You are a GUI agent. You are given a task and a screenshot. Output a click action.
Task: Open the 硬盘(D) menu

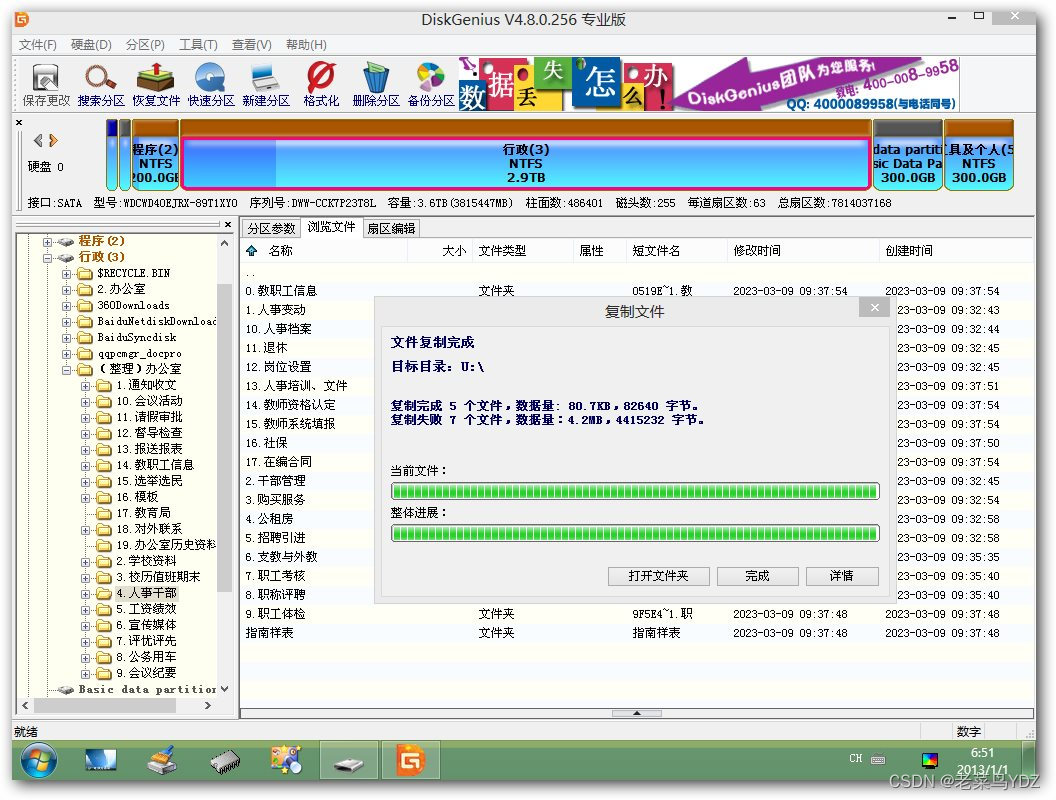(x=91, y=44)
